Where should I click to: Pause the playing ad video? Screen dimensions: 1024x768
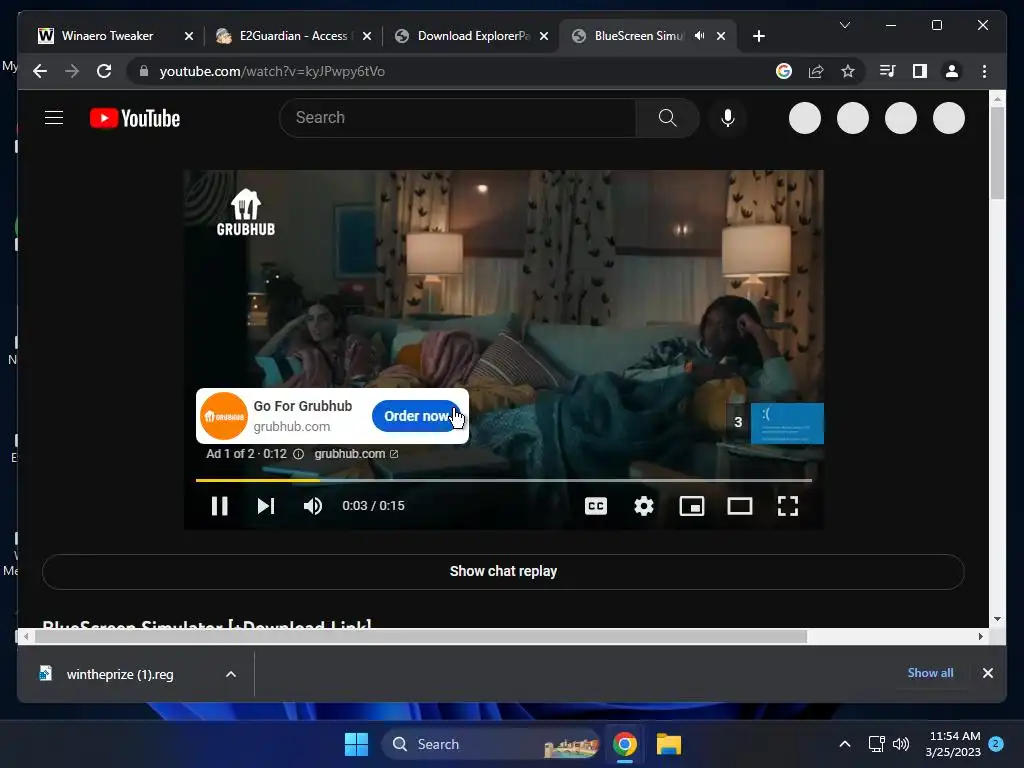click(219, 506)
